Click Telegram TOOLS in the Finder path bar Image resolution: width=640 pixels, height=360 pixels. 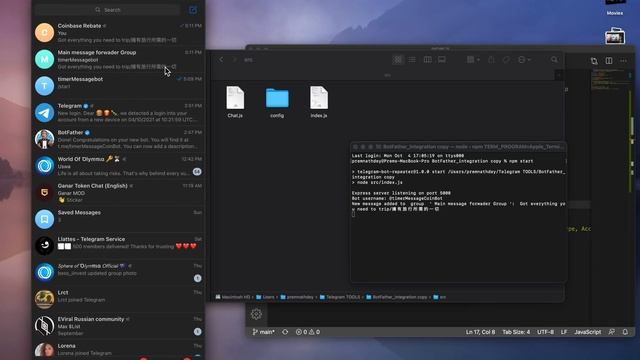tap(340, 297)
